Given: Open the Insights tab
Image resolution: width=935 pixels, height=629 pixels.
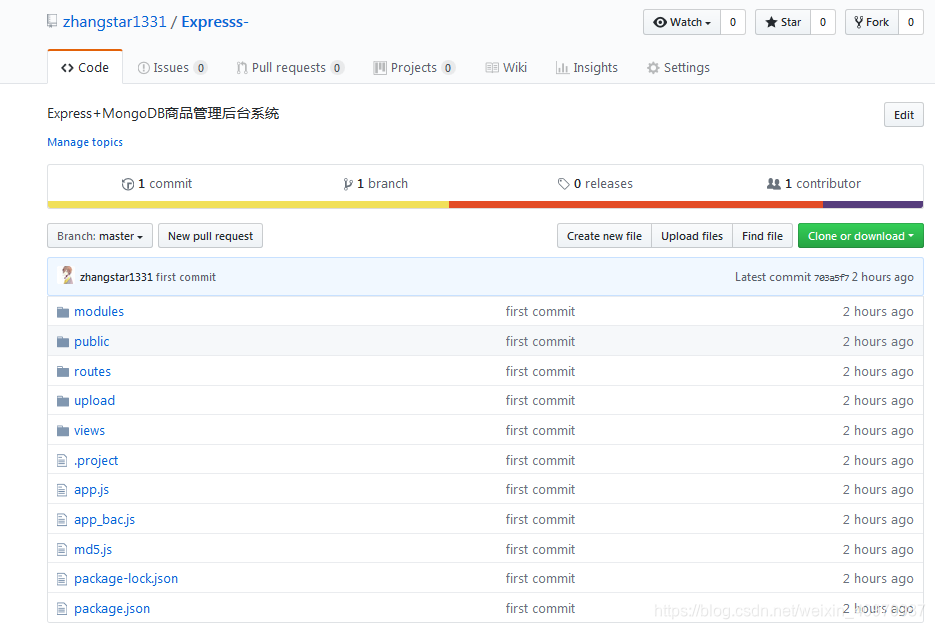Looking at the screenshot, I should (x=587, y=67).
